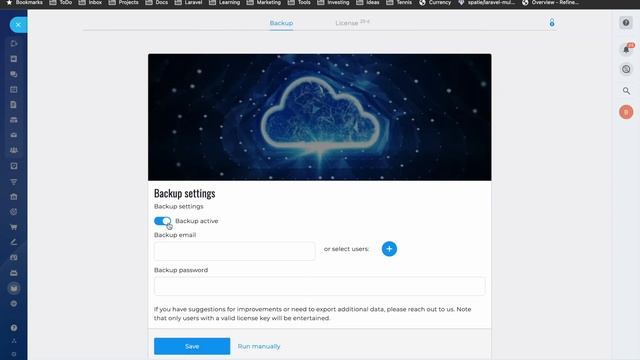Open search via the magnifier icon
The width and height of the screenshot is (640, 360).
coord(626,91)
